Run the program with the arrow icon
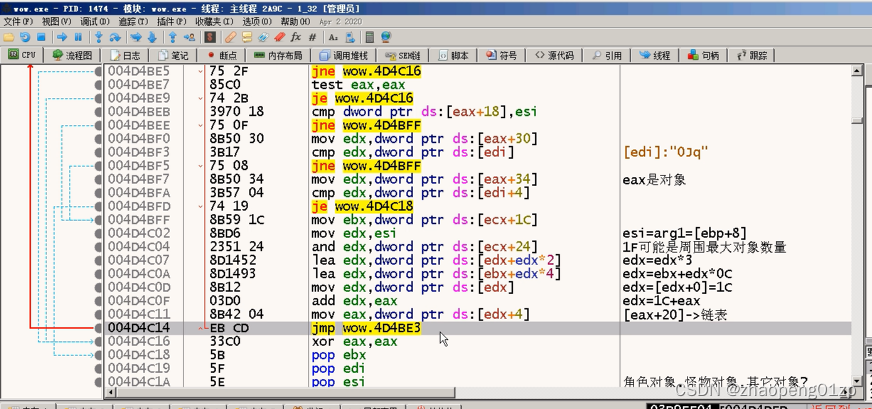 (x=62, y=37)
